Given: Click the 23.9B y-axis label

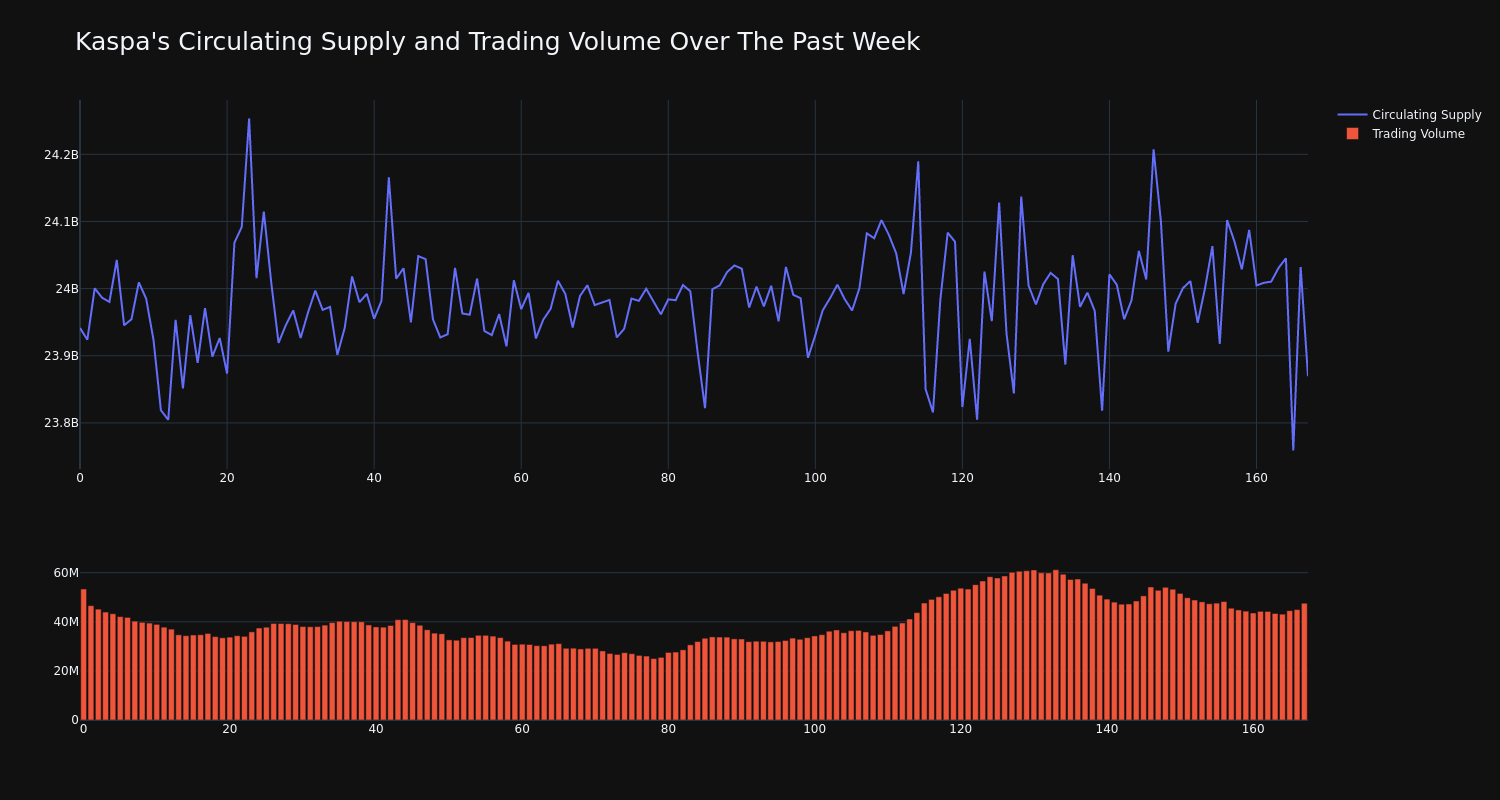Looking at the screenshot, I should (61, 356).
